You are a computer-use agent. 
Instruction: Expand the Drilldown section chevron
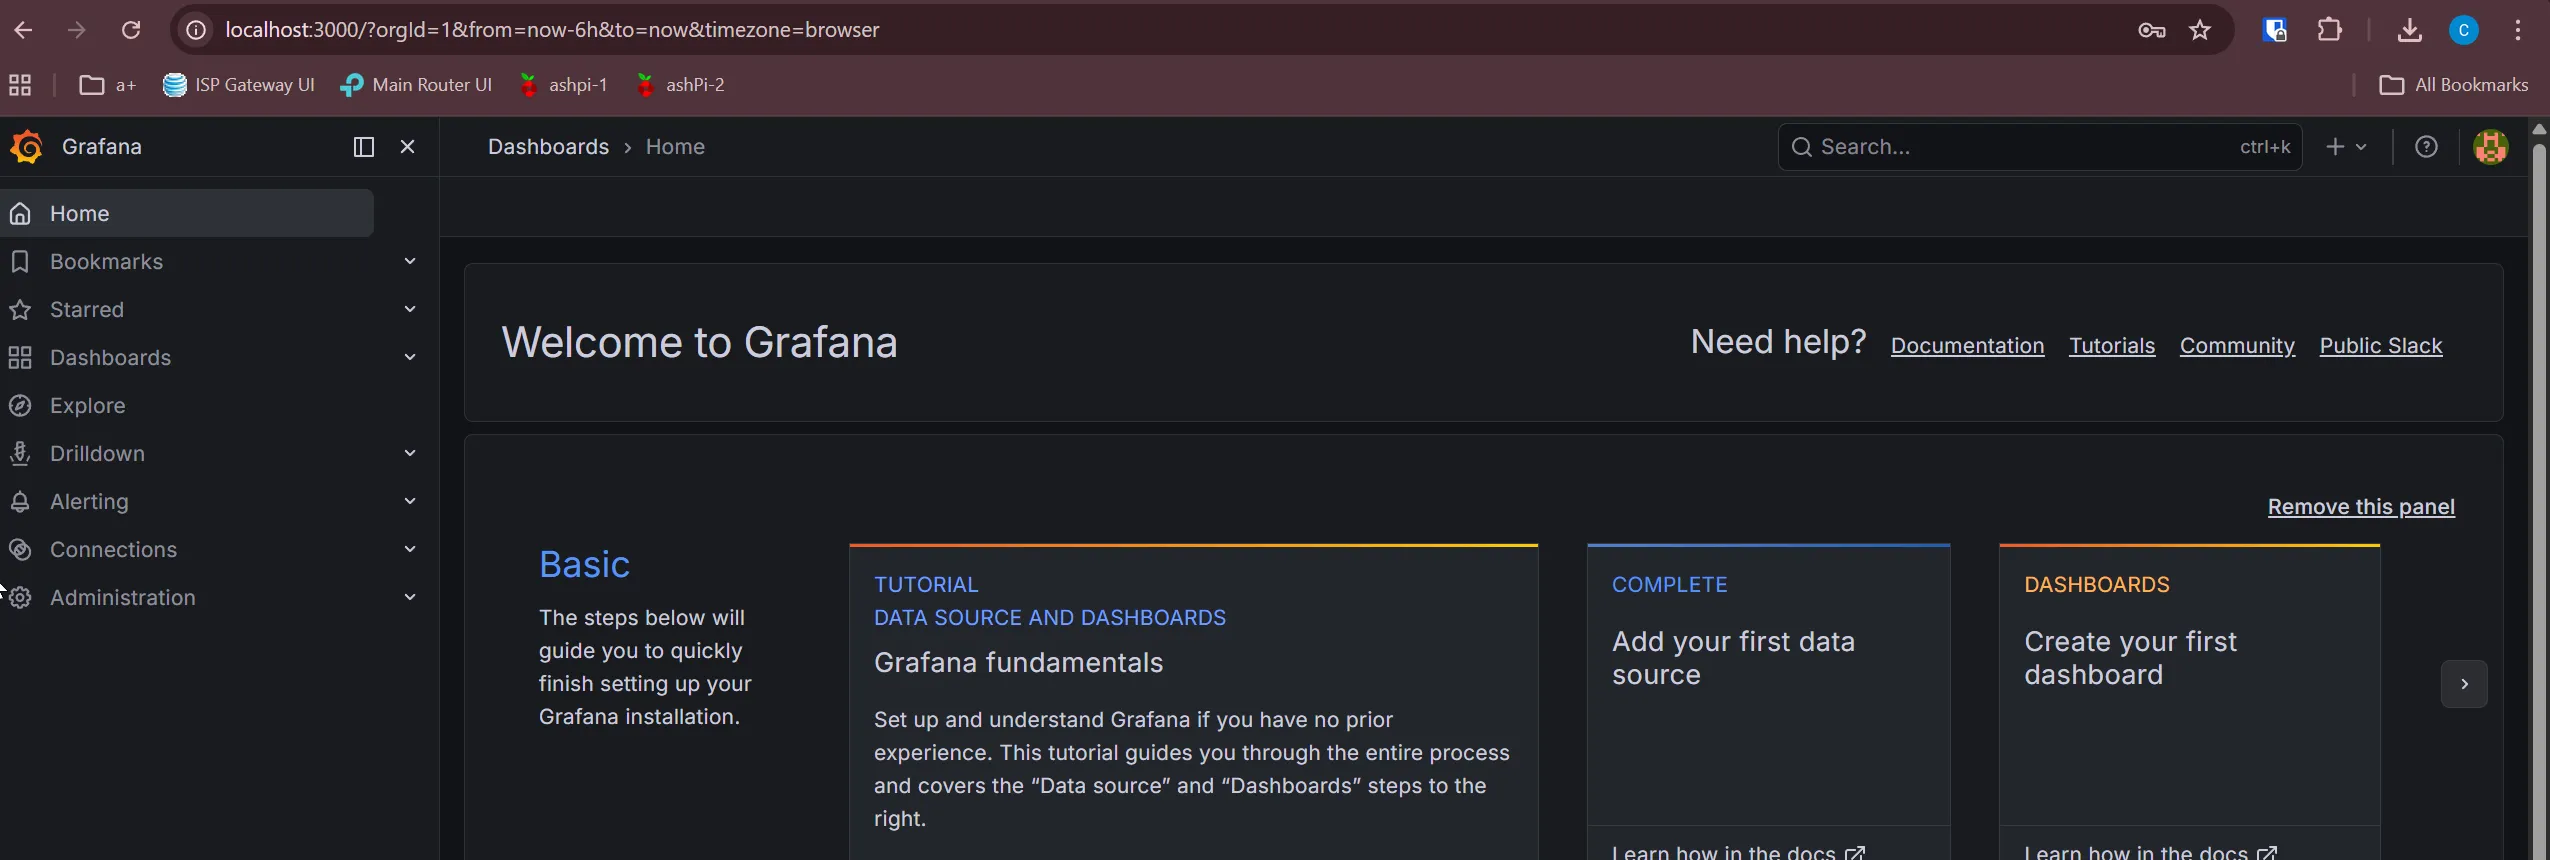pyautogui.click(x=410, y=453)
